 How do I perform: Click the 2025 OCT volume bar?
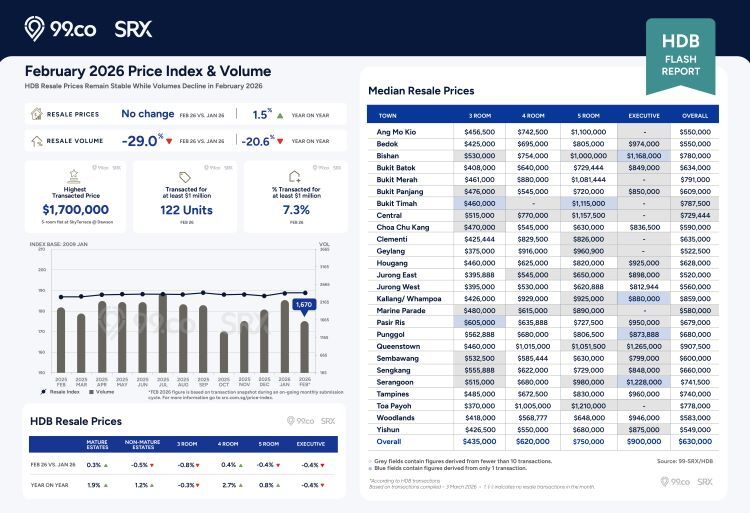coord(224,352)
